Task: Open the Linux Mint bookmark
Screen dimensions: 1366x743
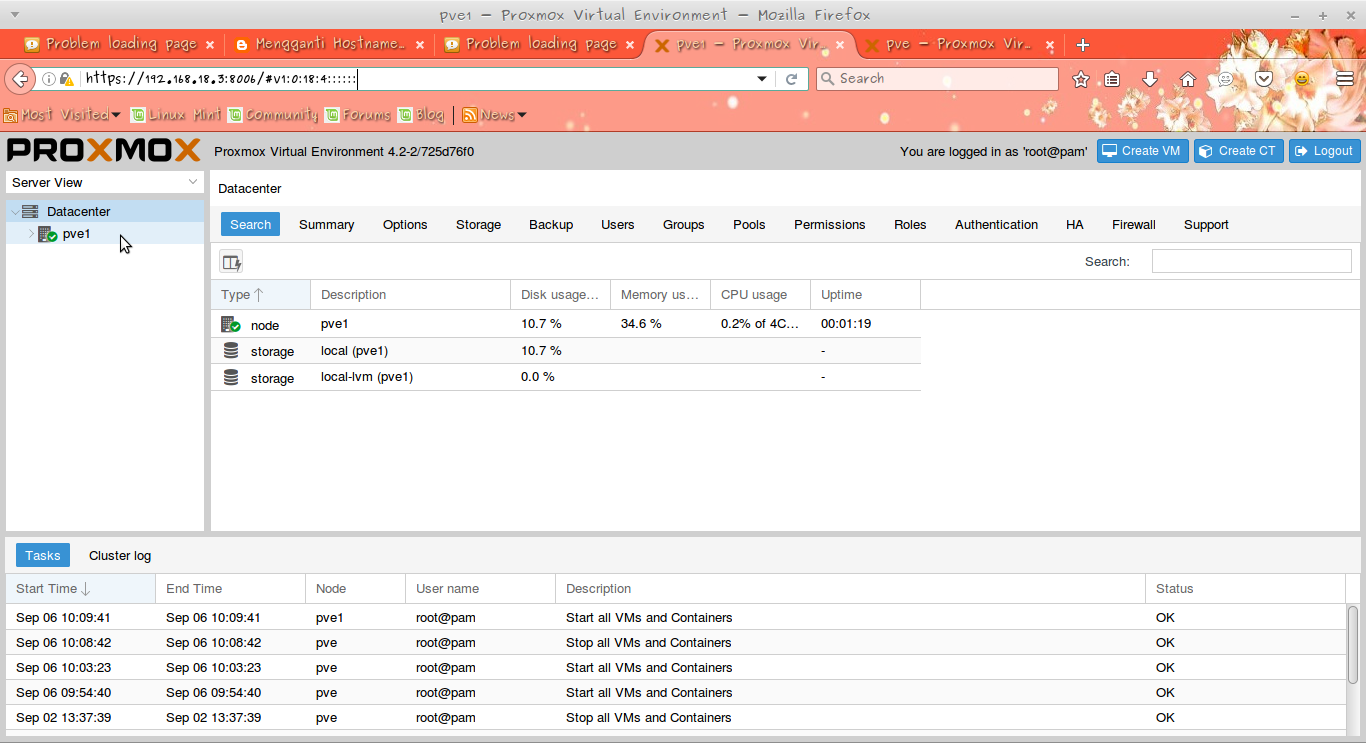Action: coord(176,115)
